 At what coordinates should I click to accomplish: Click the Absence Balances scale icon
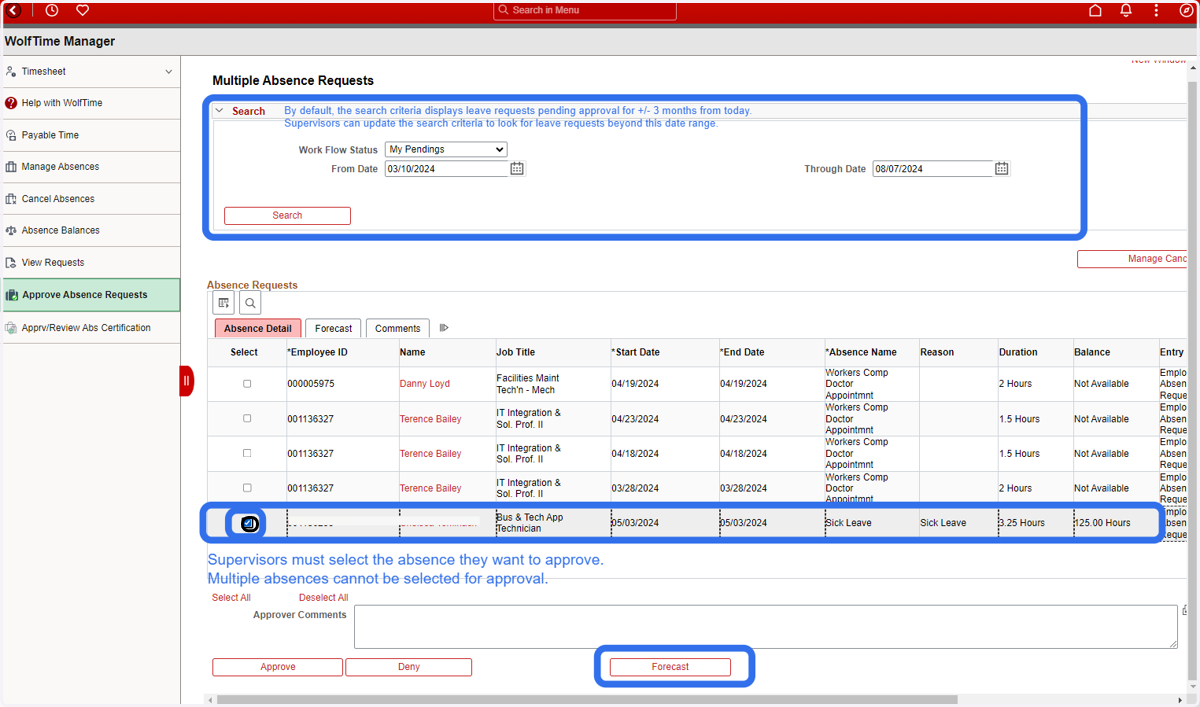click(x=11, y=230)
